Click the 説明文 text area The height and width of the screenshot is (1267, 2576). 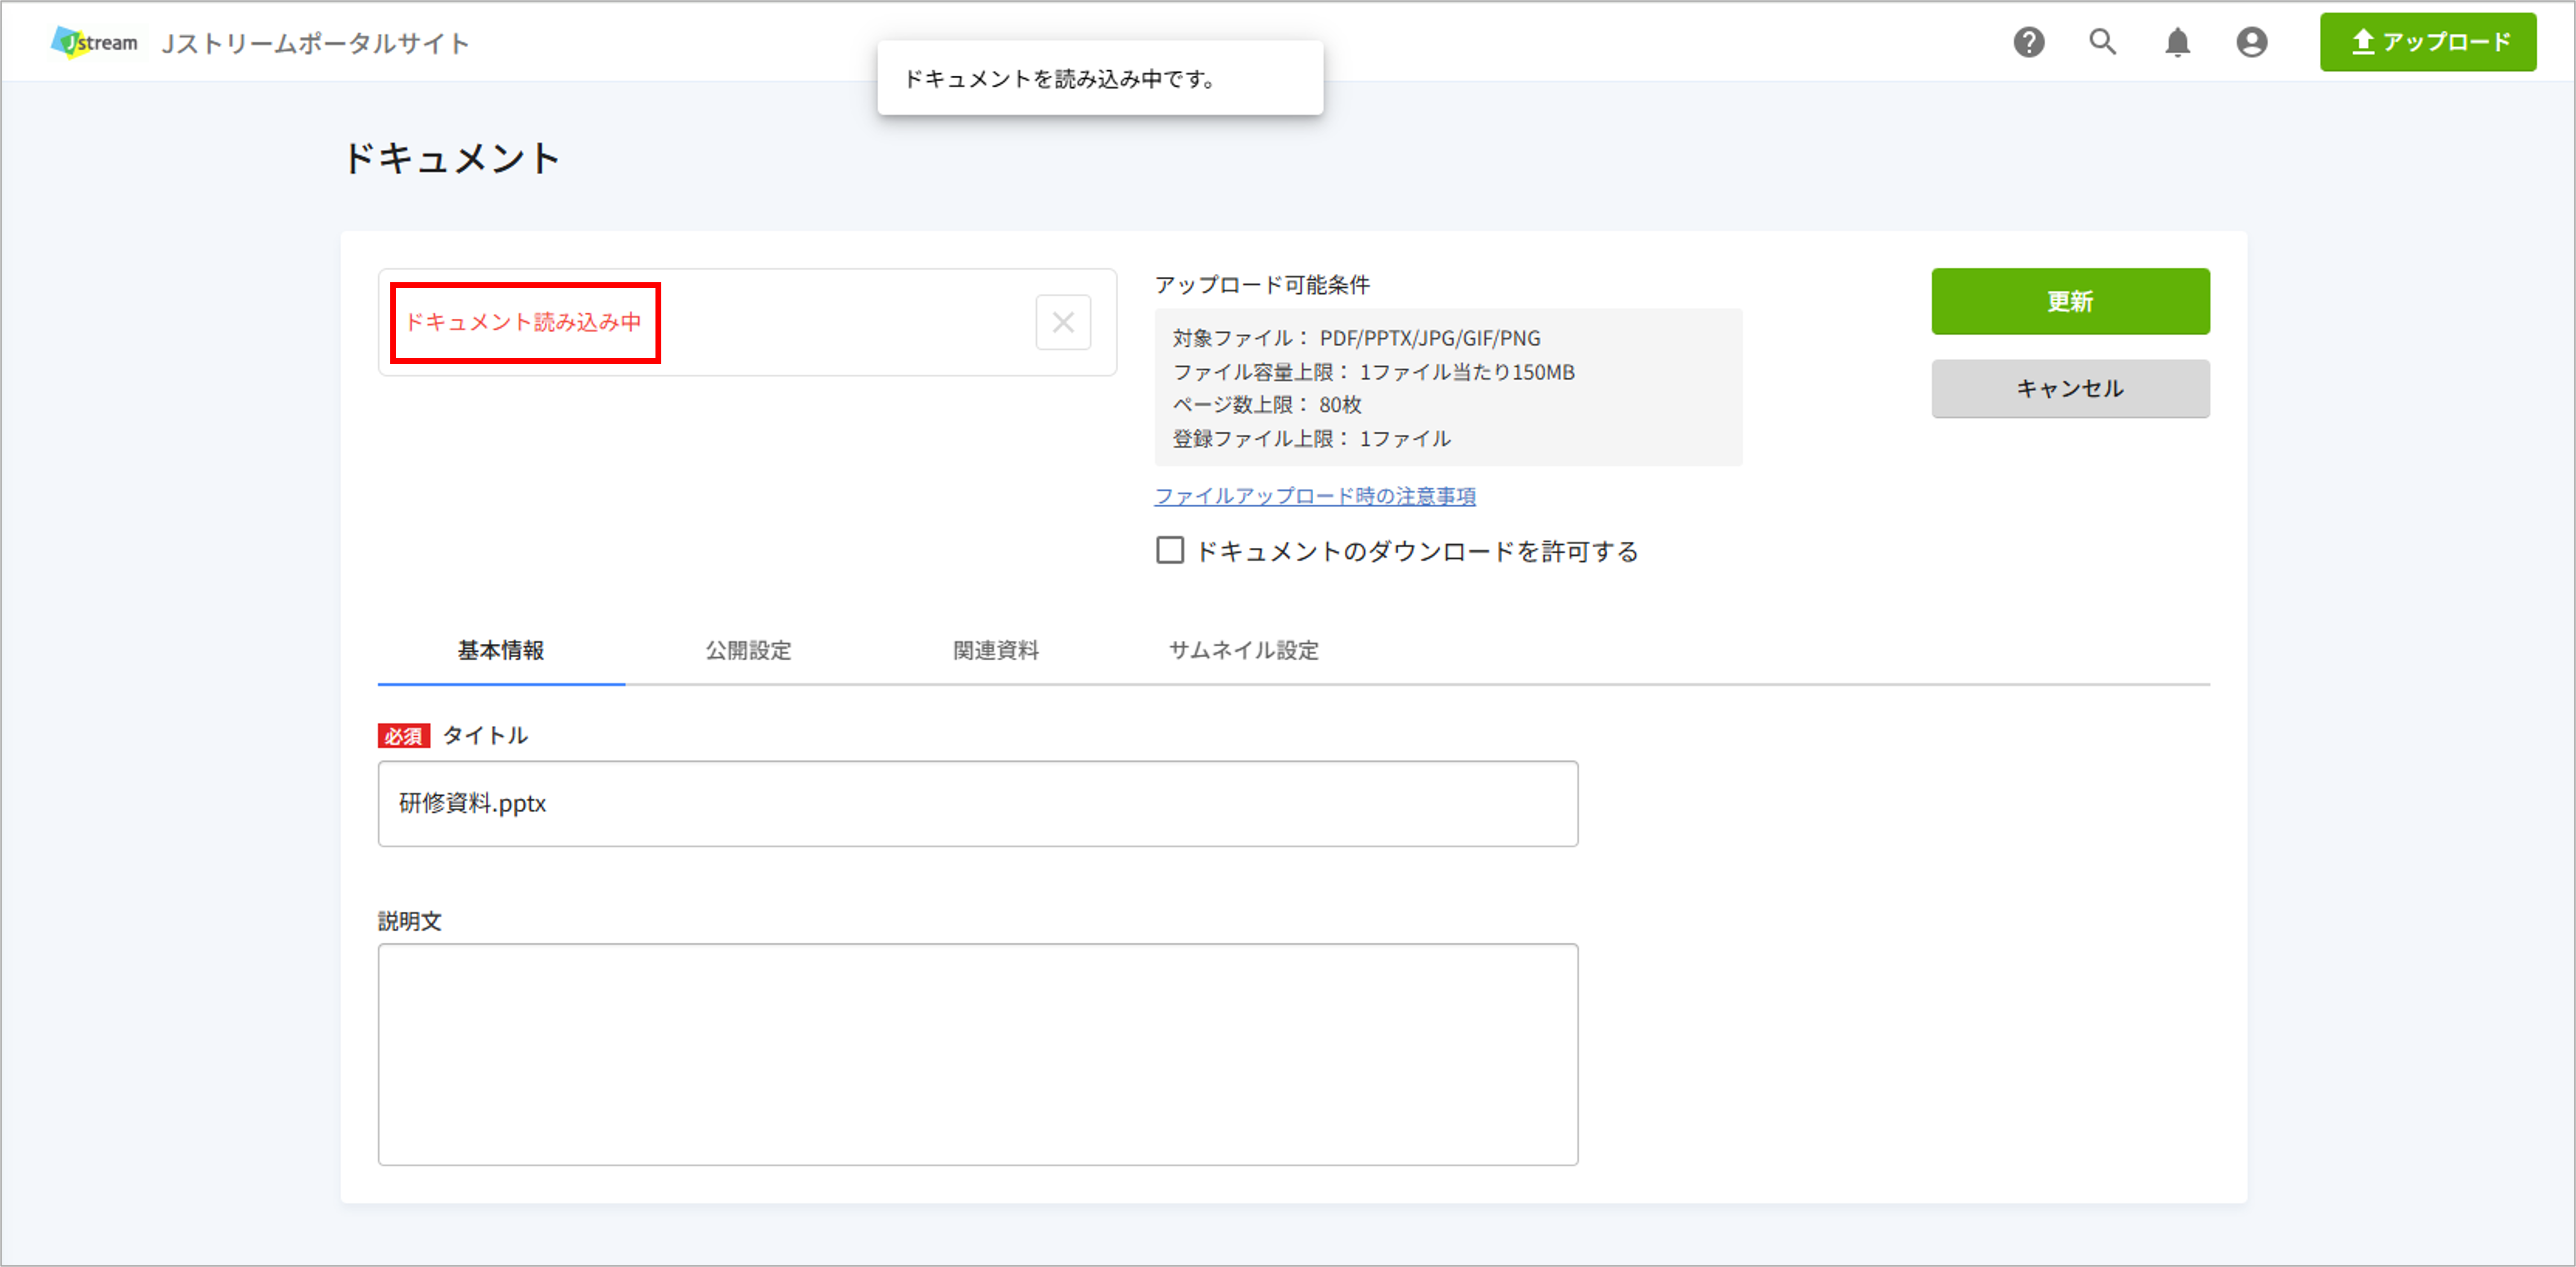point(977,1055)
